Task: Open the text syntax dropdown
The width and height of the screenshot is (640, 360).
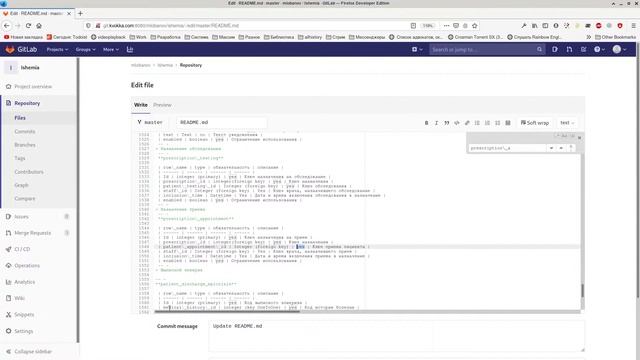Action: (567, 123)
